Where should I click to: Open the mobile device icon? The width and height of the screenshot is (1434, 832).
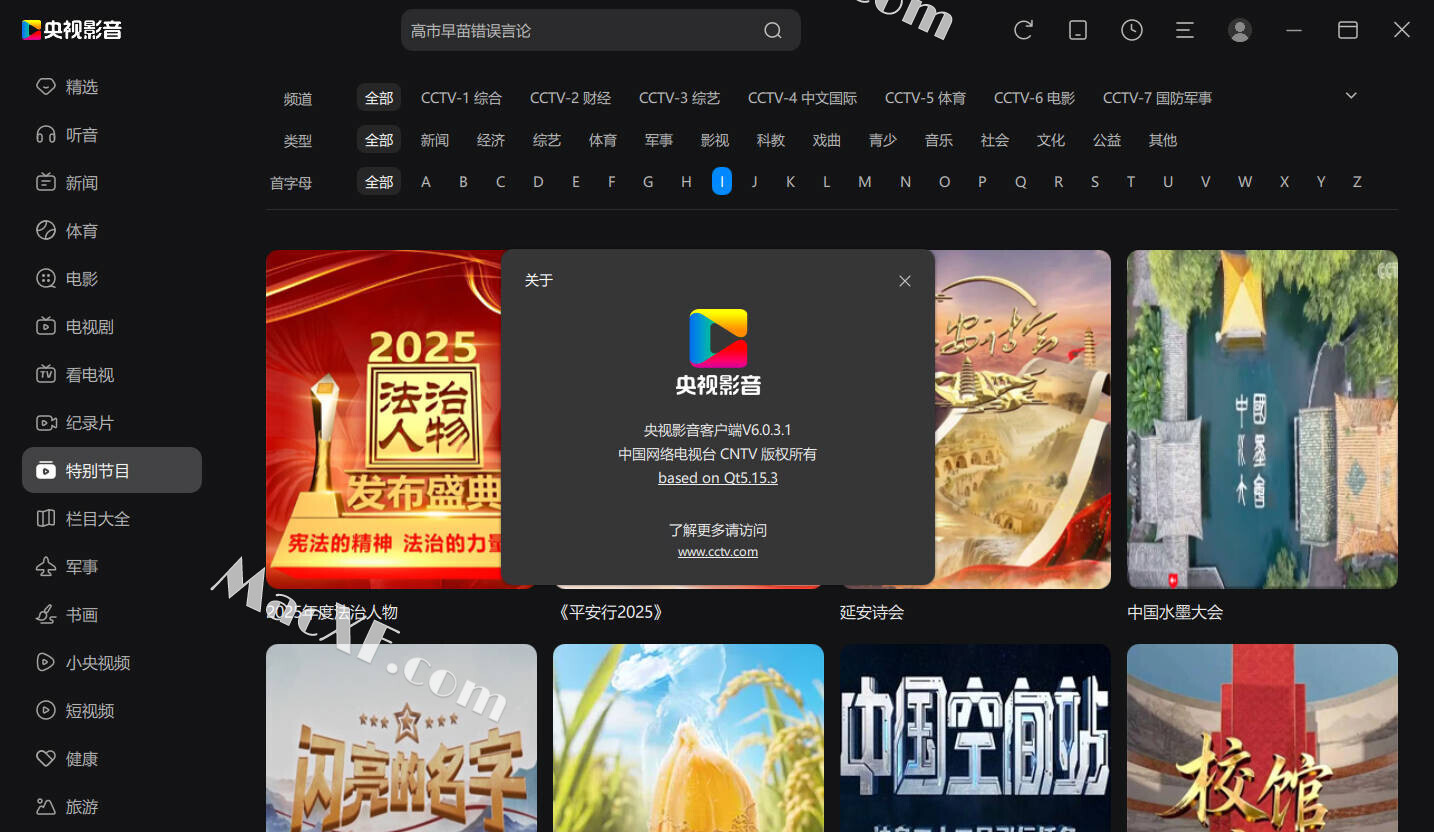pyautogui.click(x=1078, y=30)
